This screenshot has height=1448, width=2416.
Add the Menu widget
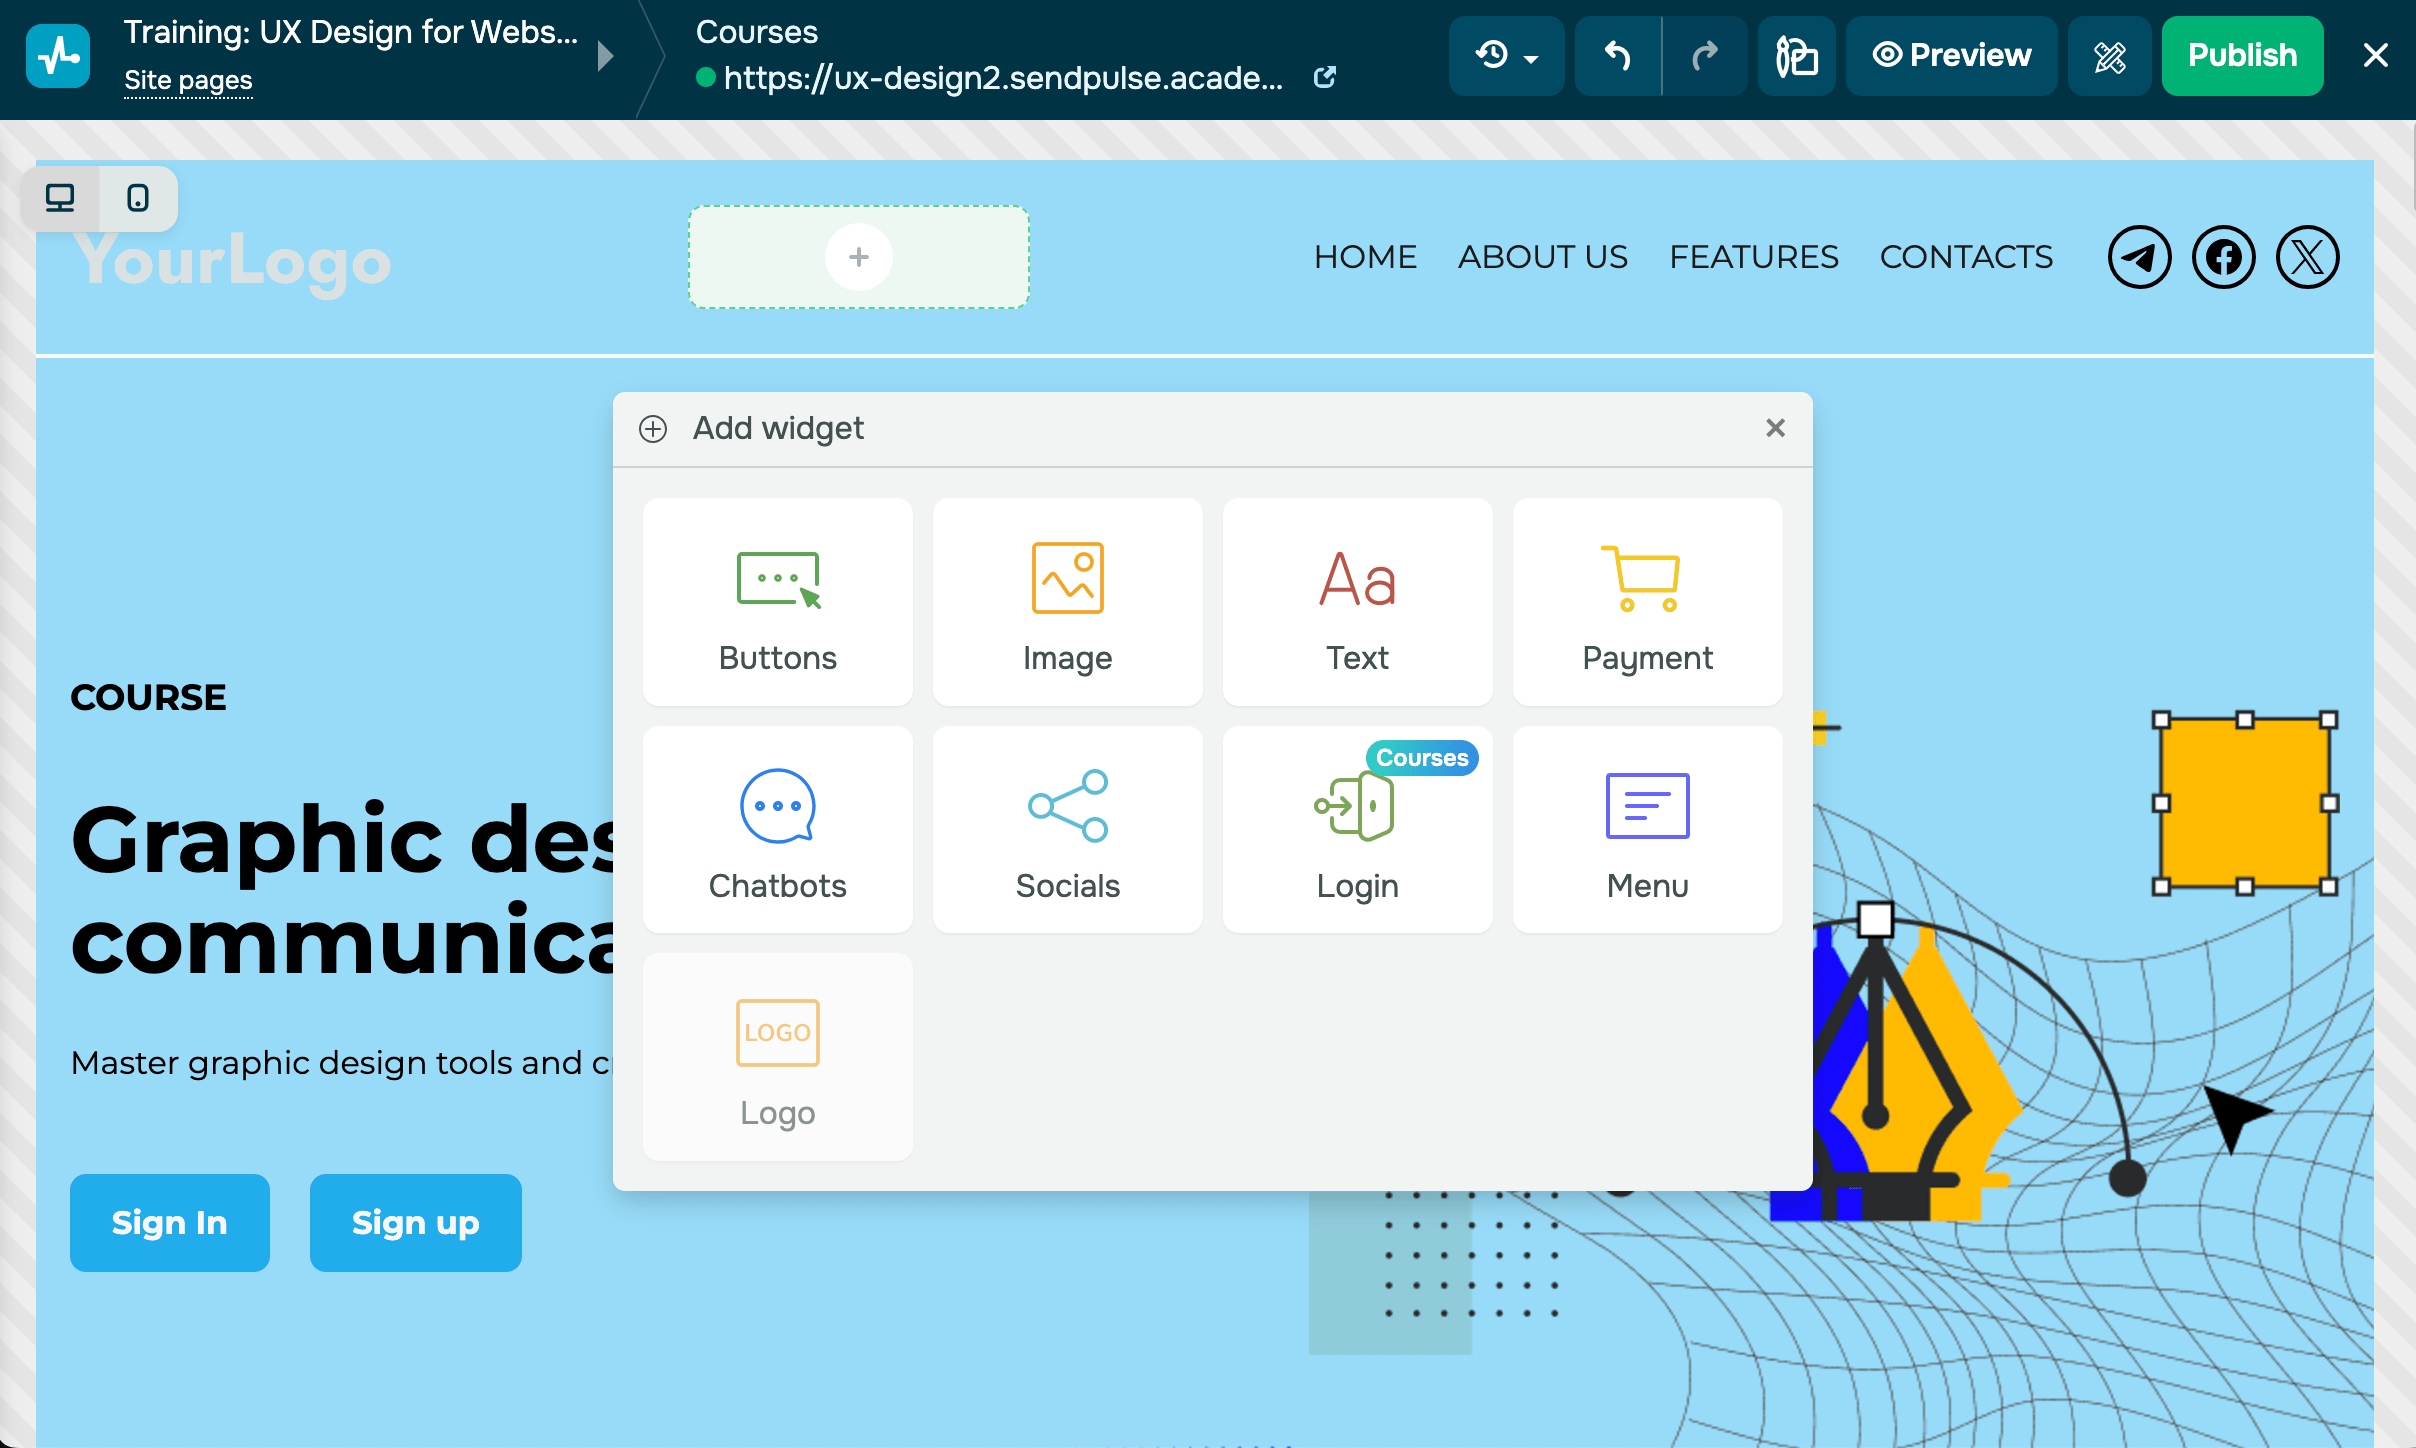pyautogui.click(x=1647, y=830)
